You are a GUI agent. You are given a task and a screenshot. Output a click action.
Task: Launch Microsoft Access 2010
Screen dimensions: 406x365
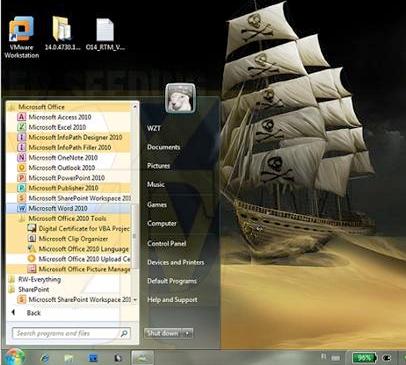(60, 117)
